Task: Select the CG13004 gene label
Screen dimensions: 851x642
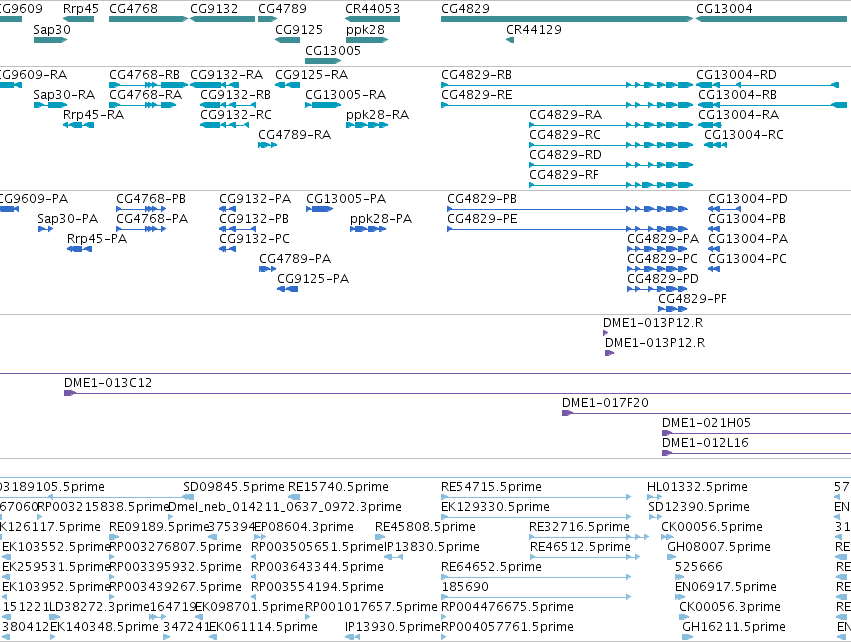Action: click(724, 9)
